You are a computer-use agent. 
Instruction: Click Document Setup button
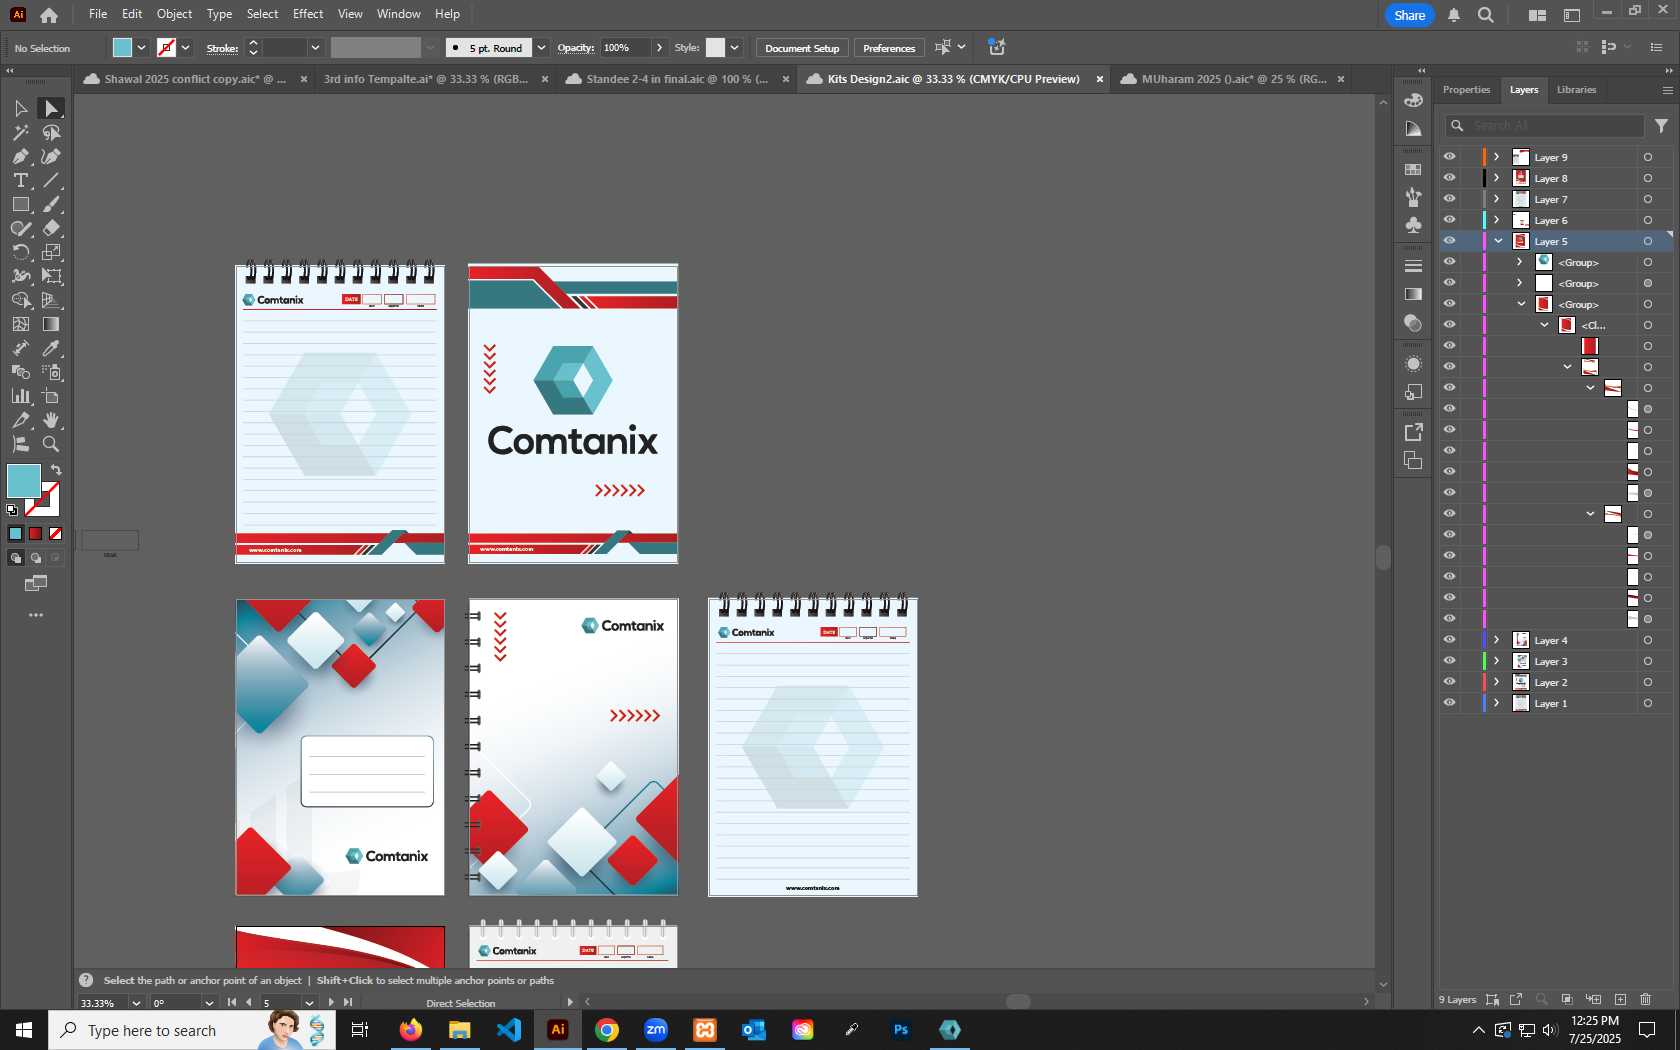(802, 48)
